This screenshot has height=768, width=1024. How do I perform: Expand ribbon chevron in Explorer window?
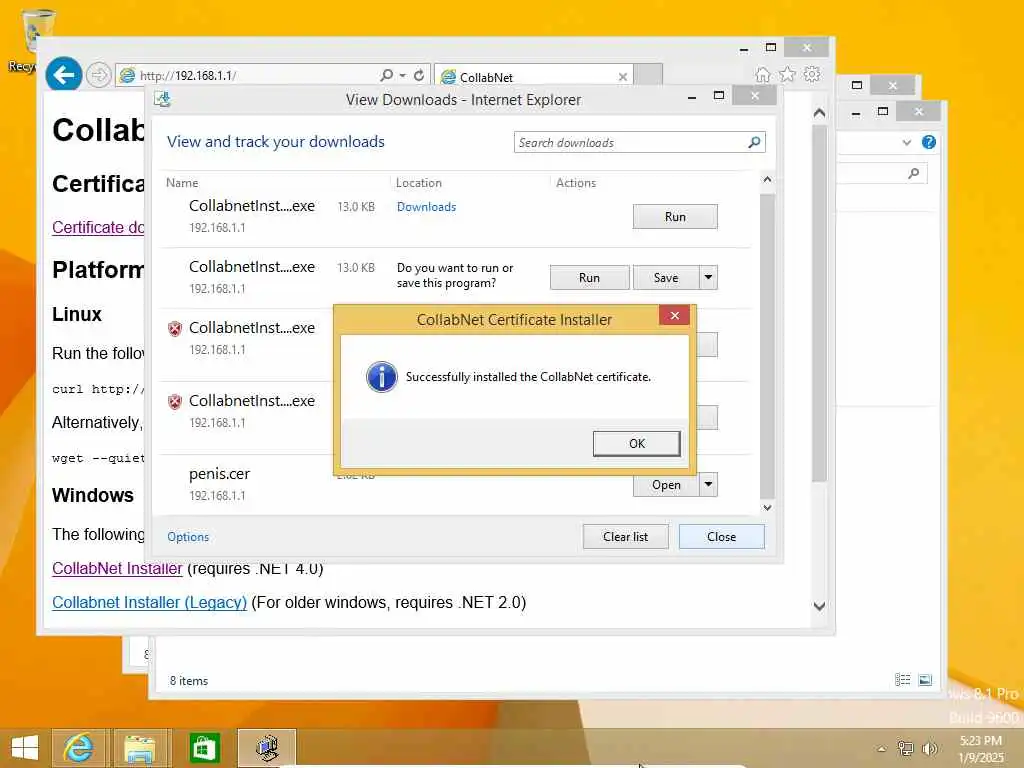point(906,142)
